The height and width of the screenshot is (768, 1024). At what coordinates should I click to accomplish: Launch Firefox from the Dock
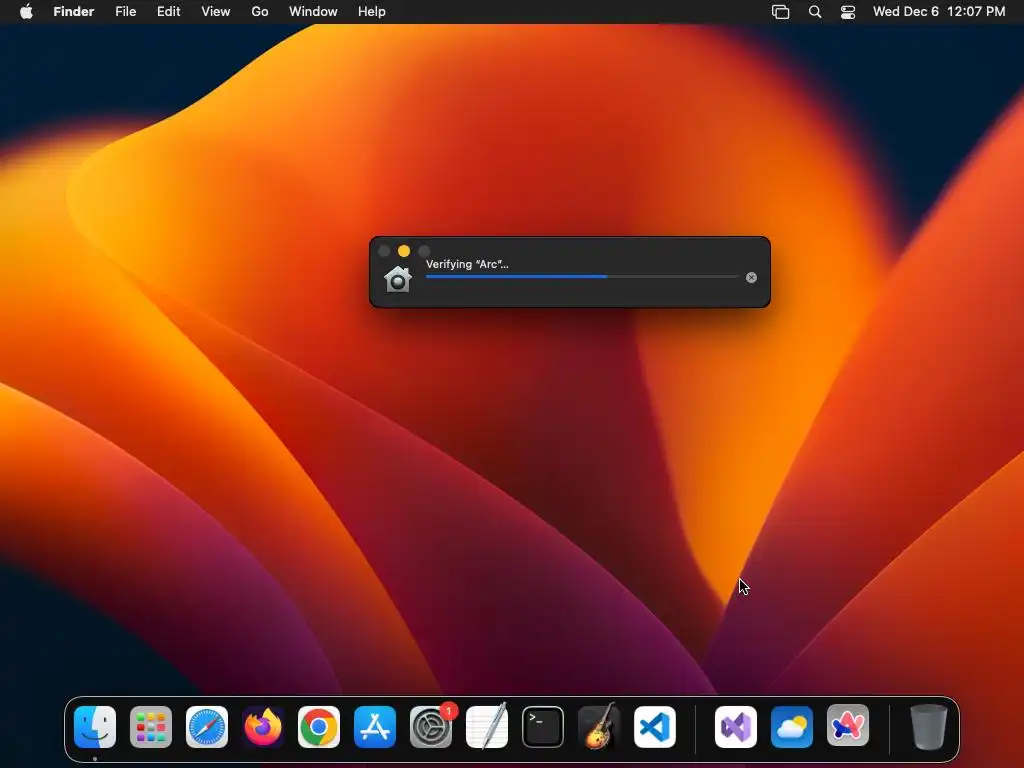click(263, 727)
